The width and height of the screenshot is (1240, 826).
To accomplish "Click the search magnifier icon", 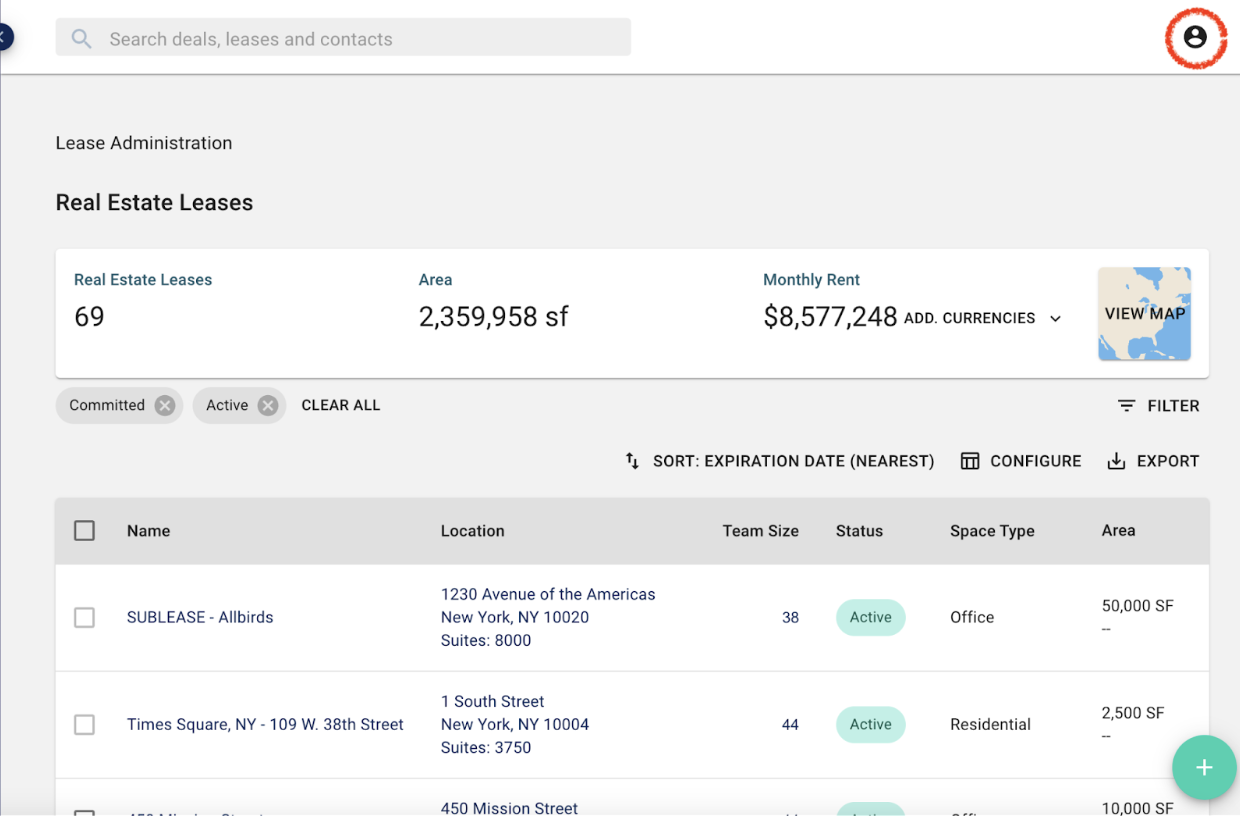I will tap(82, 39).
